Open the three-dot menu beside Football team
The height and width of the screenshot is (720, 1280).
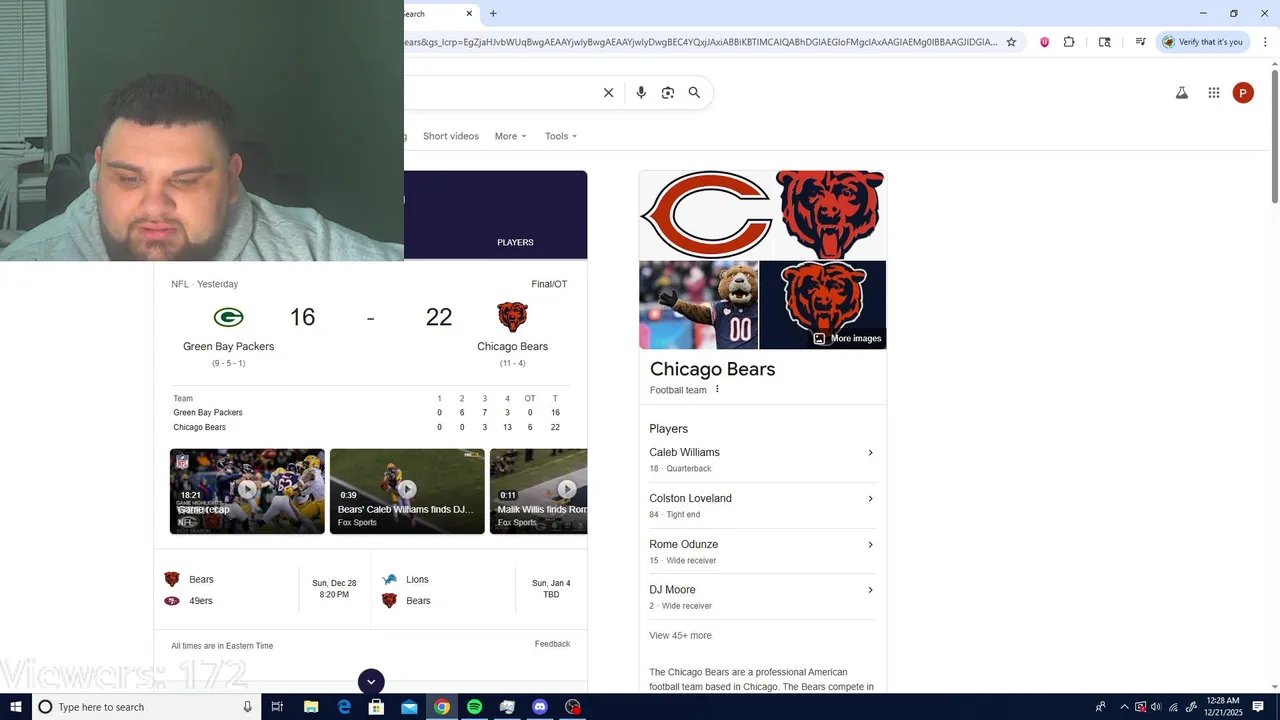717,390
